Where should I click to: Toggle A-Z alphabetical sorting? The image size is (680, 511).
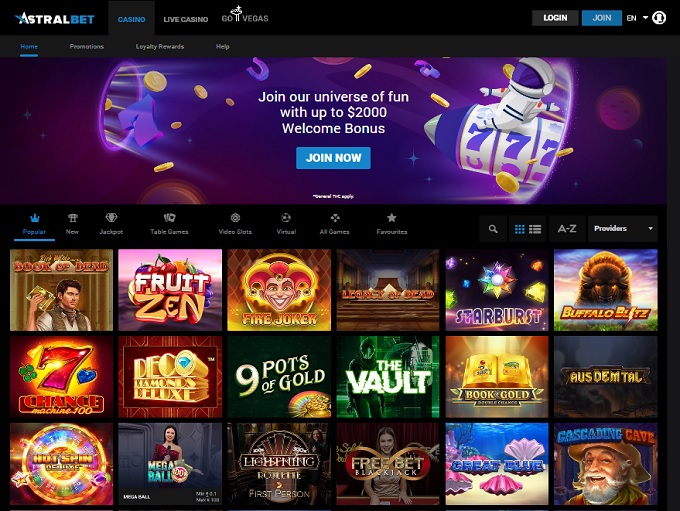[x=567, y=229]
